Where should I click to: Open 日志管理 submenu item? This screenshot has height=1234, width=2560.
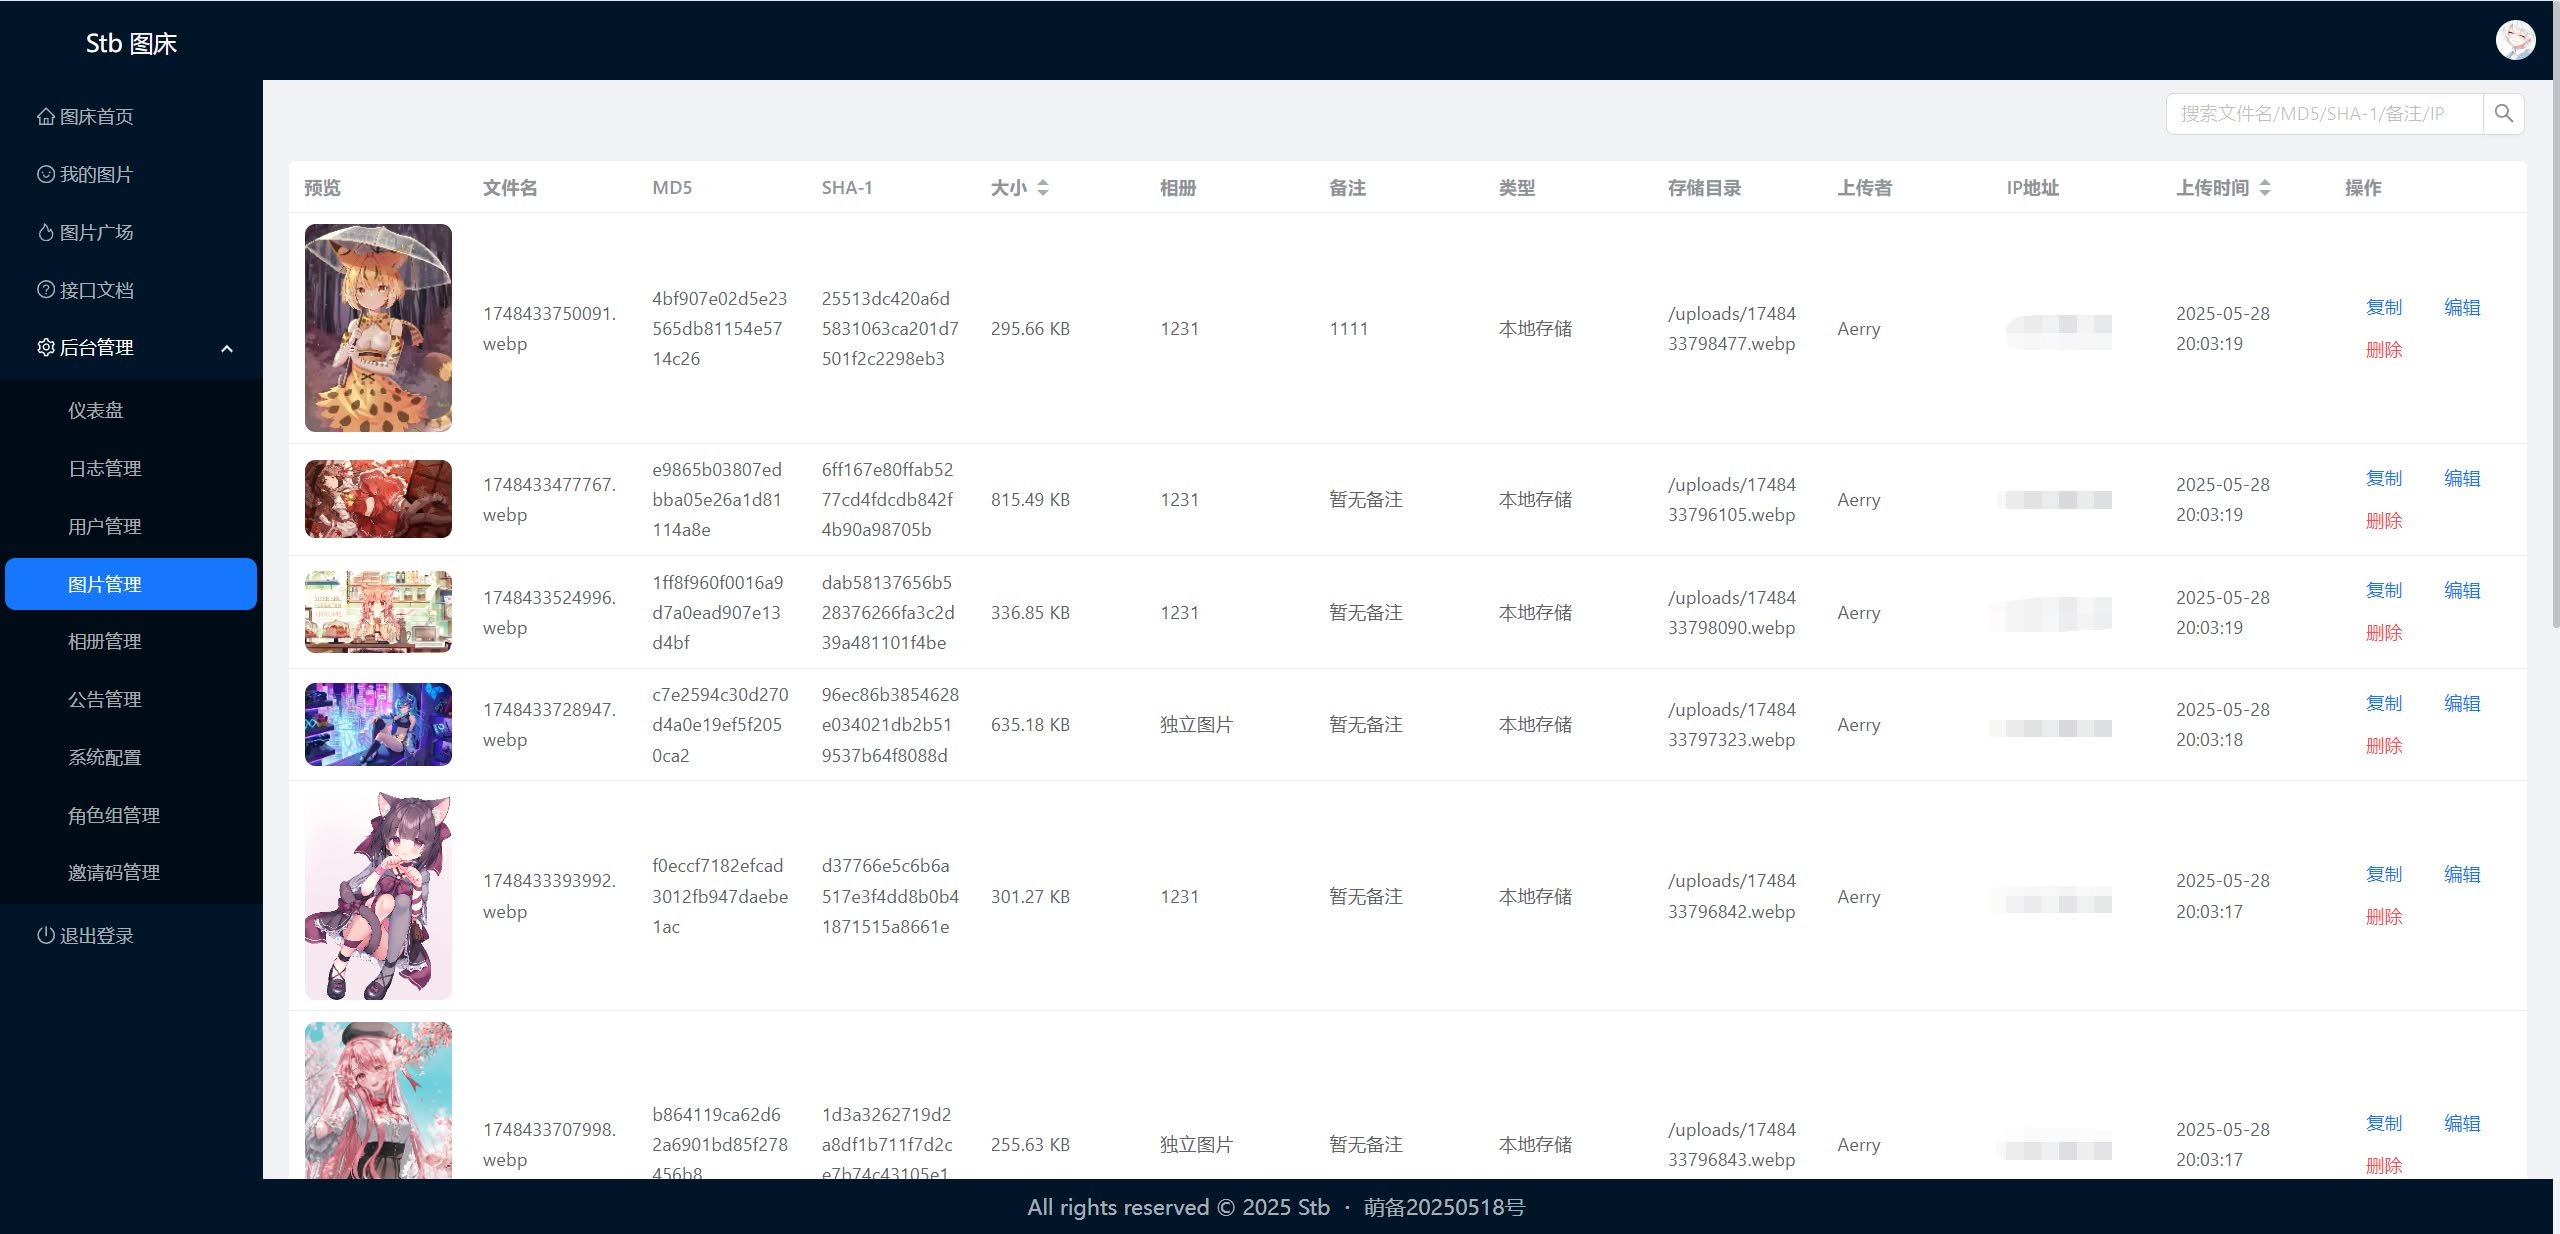[105, 469]
